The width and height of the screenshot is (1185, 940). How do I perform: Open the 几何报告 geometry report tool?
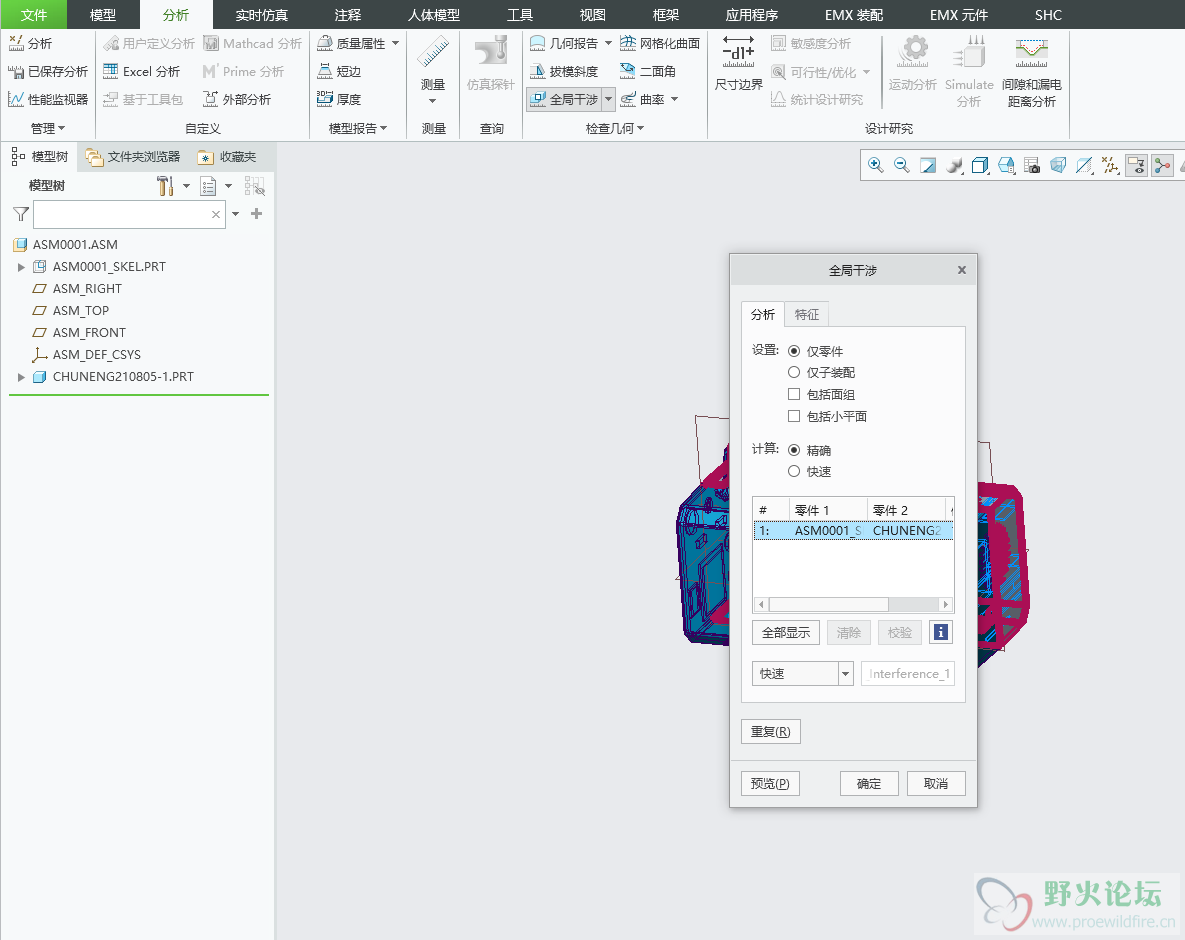tap(564, 44)
